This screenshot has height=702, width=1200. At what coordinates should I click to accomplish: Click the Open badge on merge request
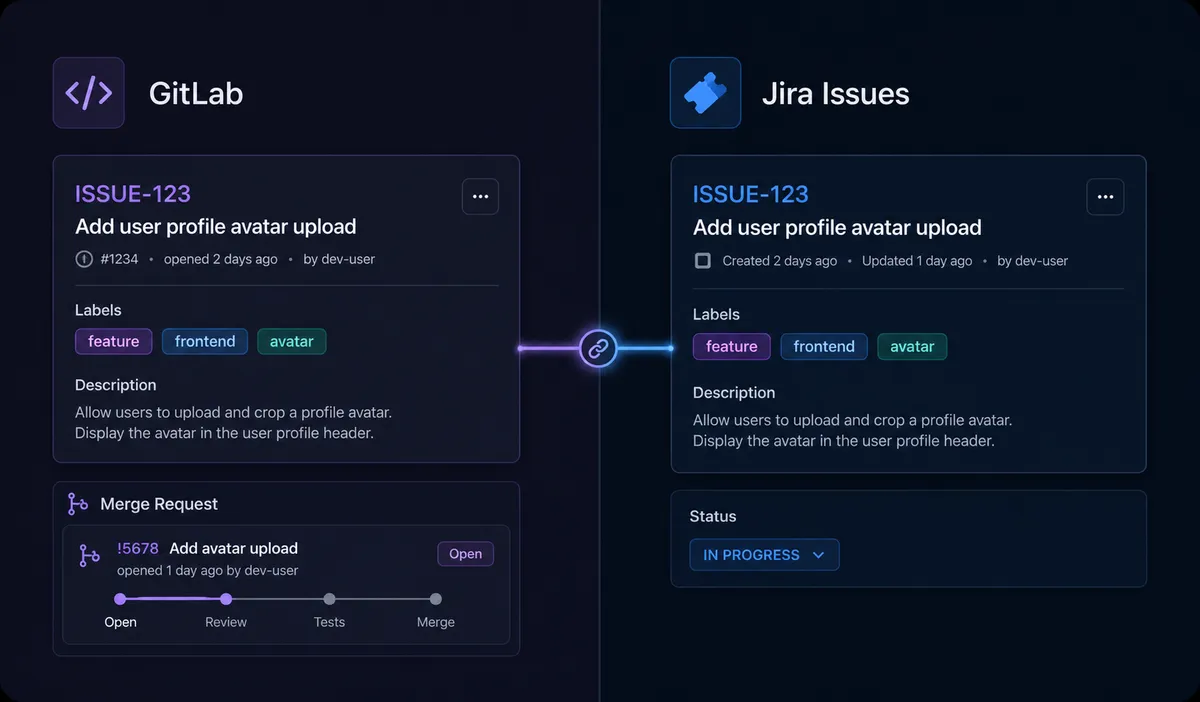tap(465, 554)
